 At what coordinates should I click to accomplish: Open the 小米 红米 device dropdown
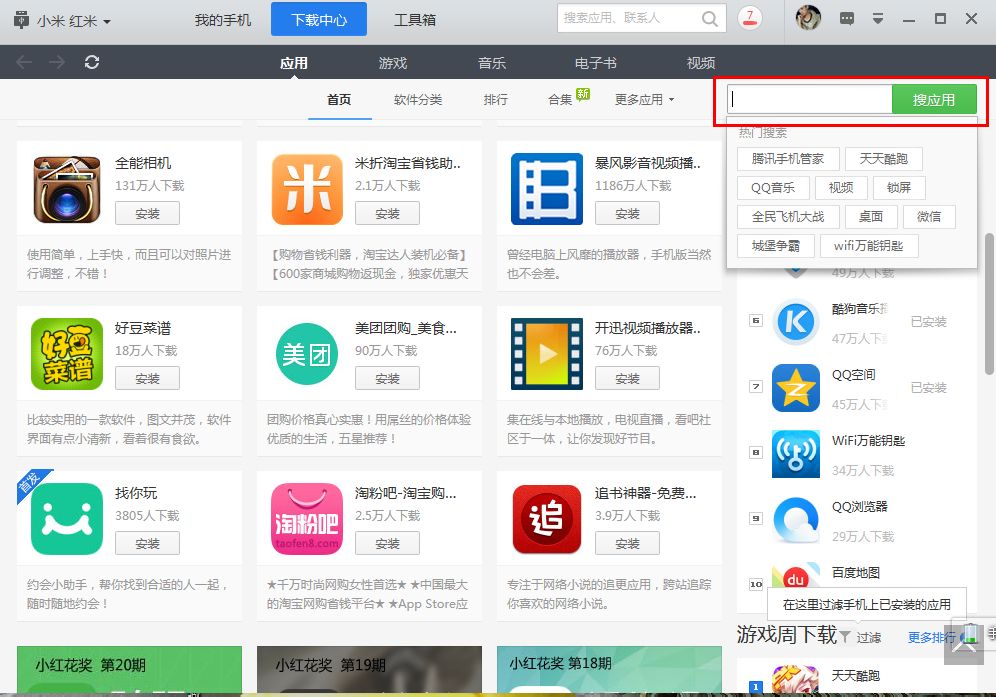pyautogui.click(x=62, y=20)
